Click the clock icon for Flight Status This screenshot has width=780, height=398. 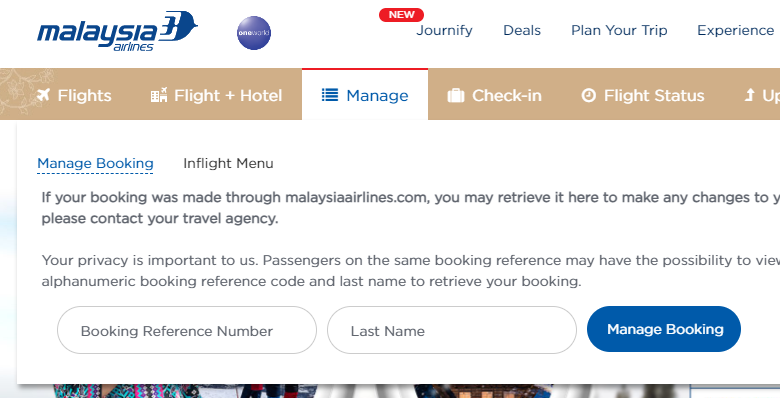click(588, 95)
